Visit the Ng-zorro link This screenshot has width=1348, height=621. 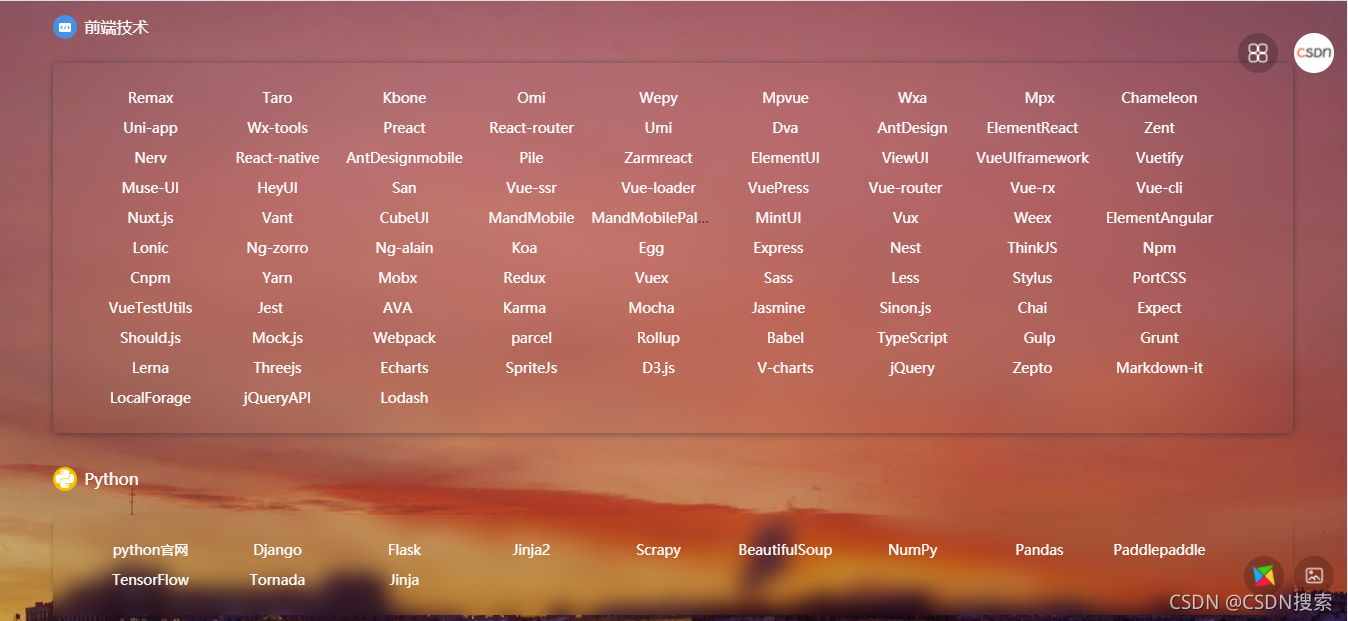click(x=278, y=248)
